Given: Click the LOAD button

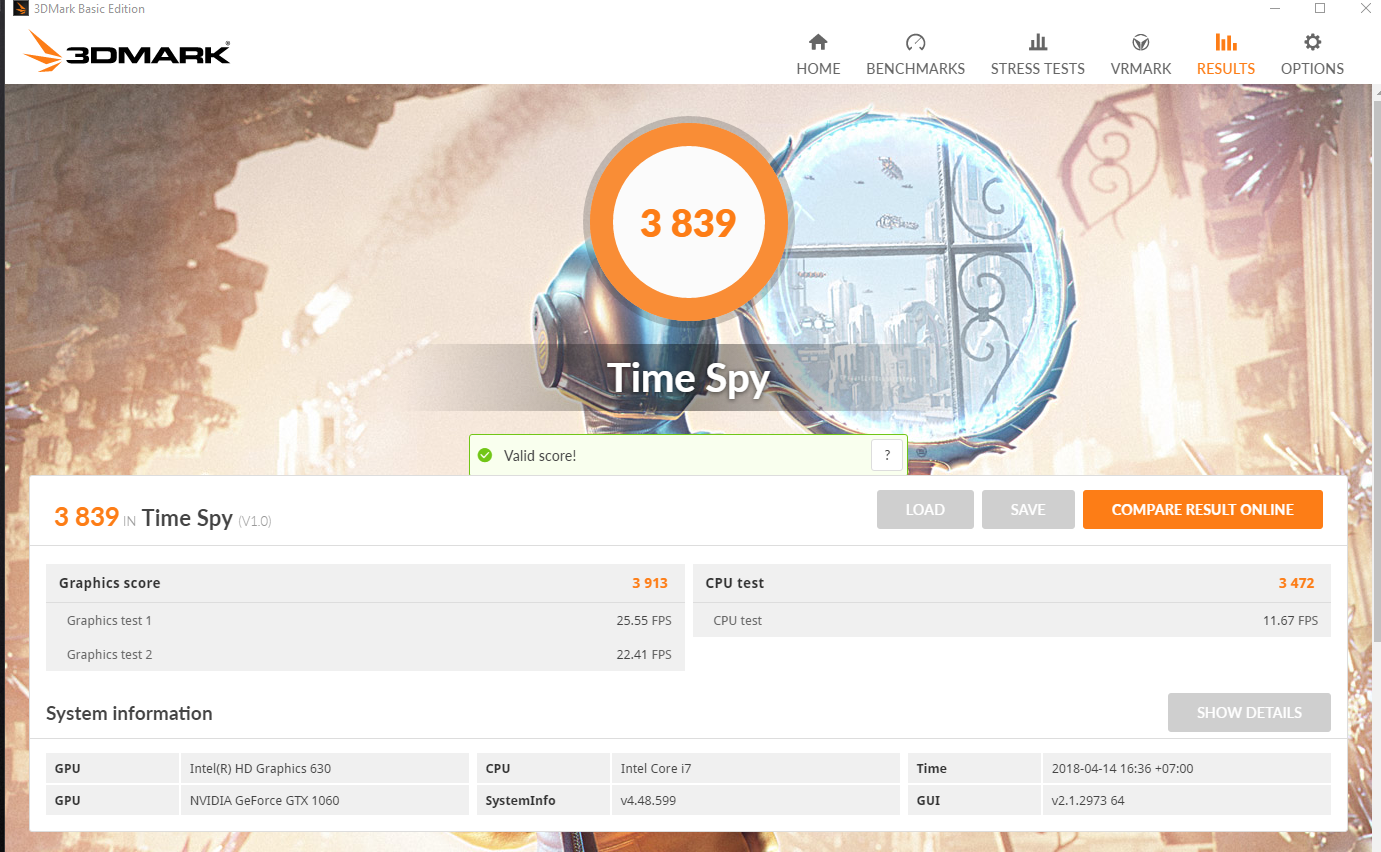Looking at the screenshot, I should [925, 510].
